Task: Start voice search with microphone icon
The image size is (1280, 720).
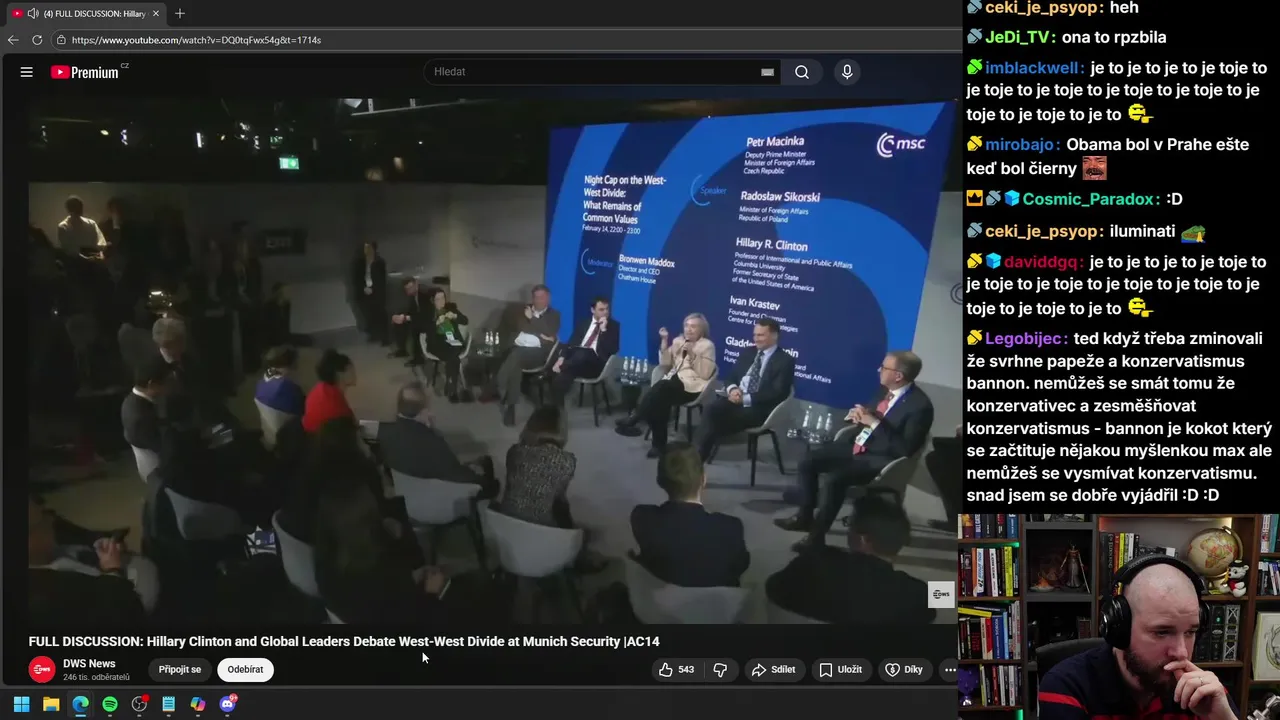Action: click(847, 72)
